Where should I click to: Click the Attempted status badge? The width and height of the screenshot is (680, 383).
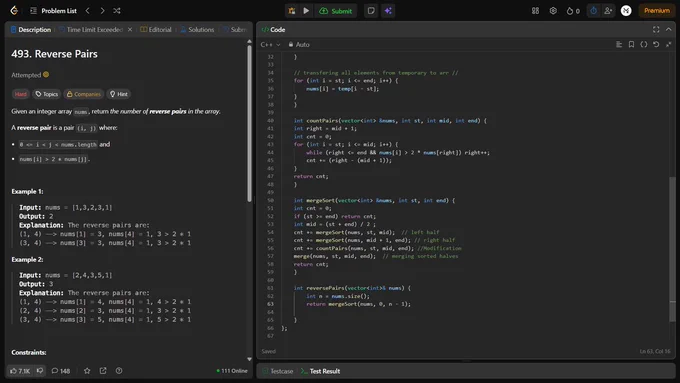point(30,75)
